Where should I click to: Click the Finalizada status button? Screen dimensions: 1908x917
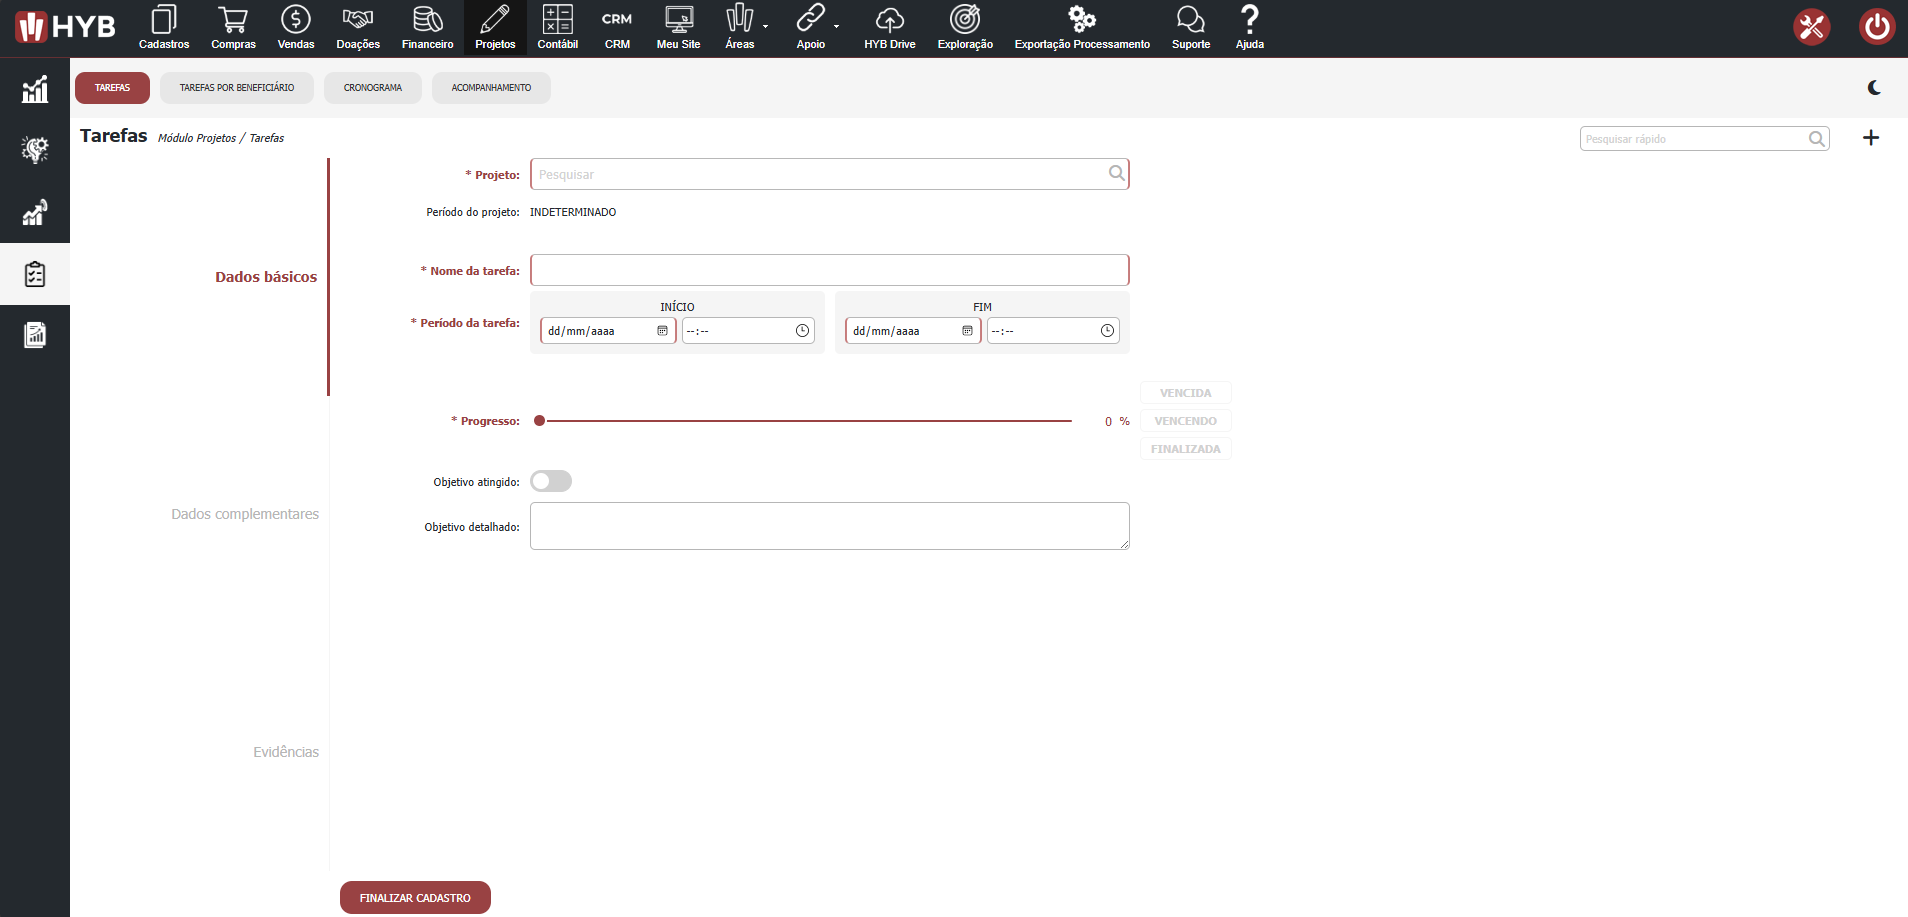click(x=1185, y=449)
